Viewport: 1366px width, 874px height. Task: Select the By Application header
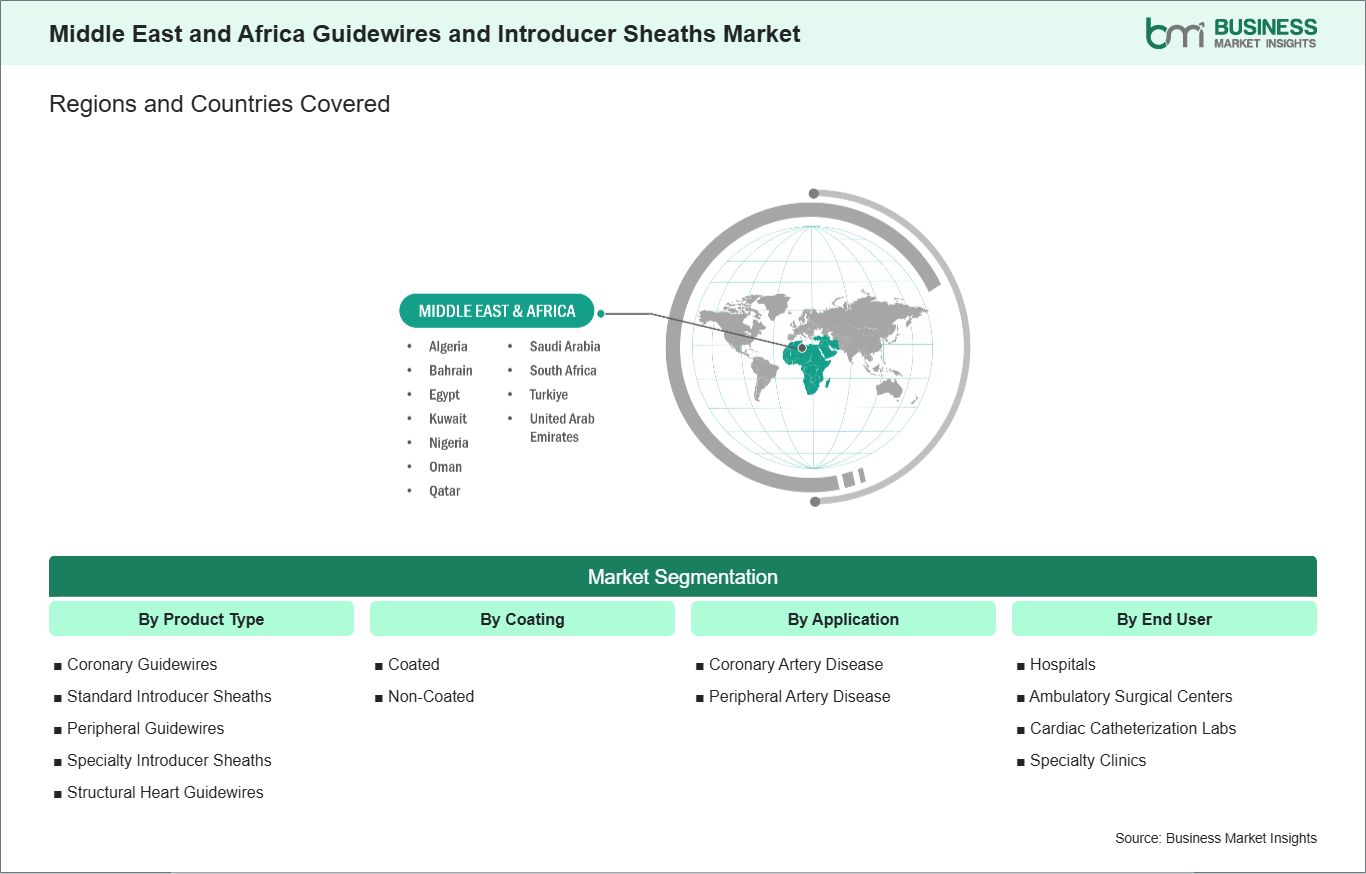pyautogui.click(x=843, y=619)
